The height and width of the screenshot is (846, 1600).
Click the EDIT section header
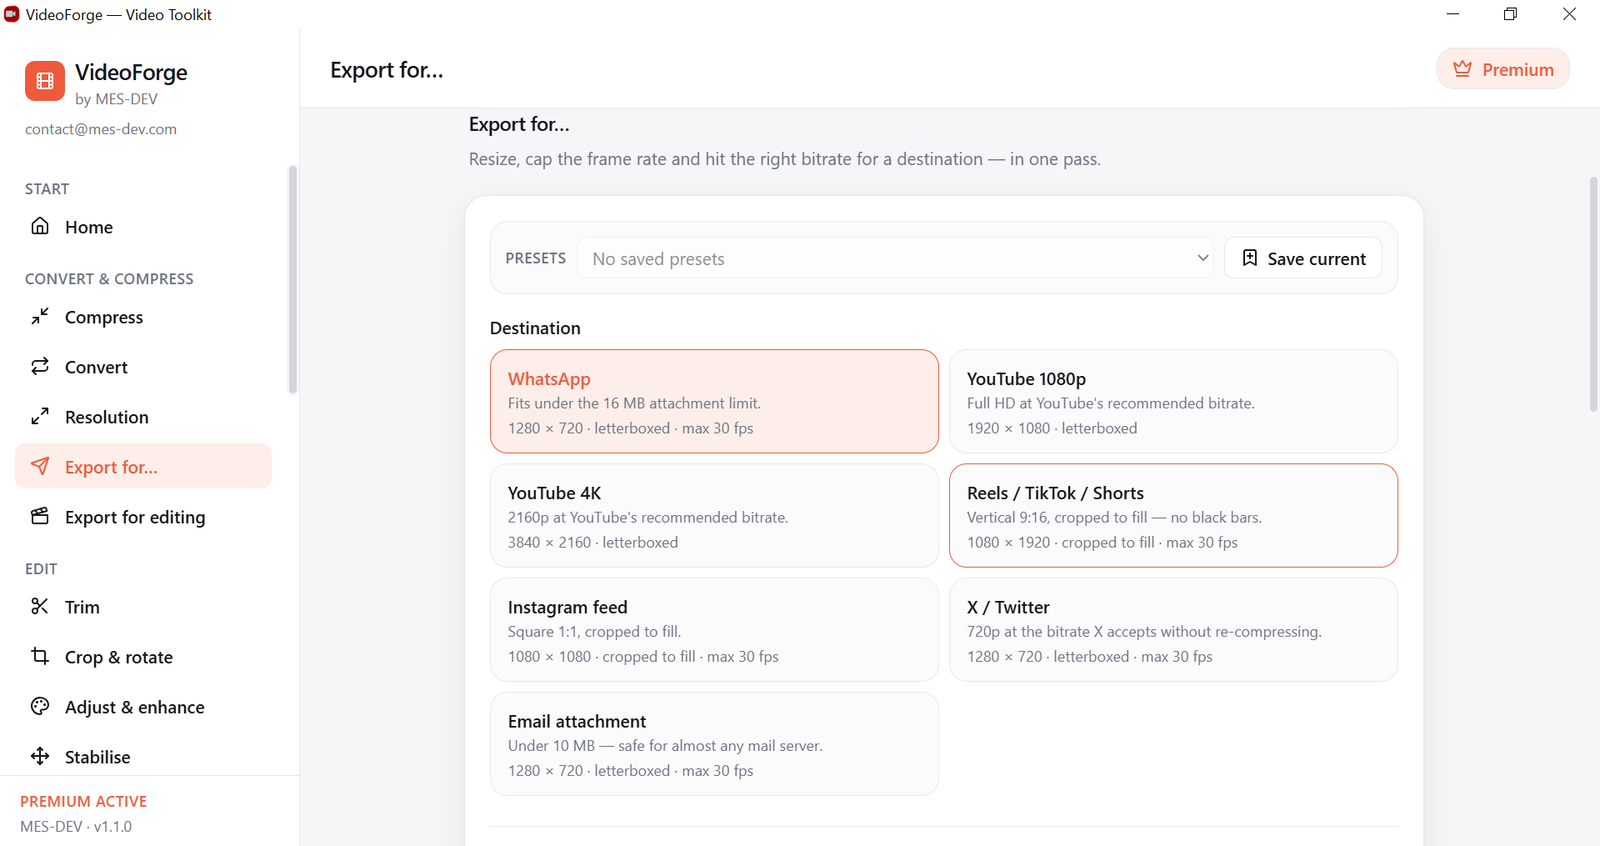(41, 569)
